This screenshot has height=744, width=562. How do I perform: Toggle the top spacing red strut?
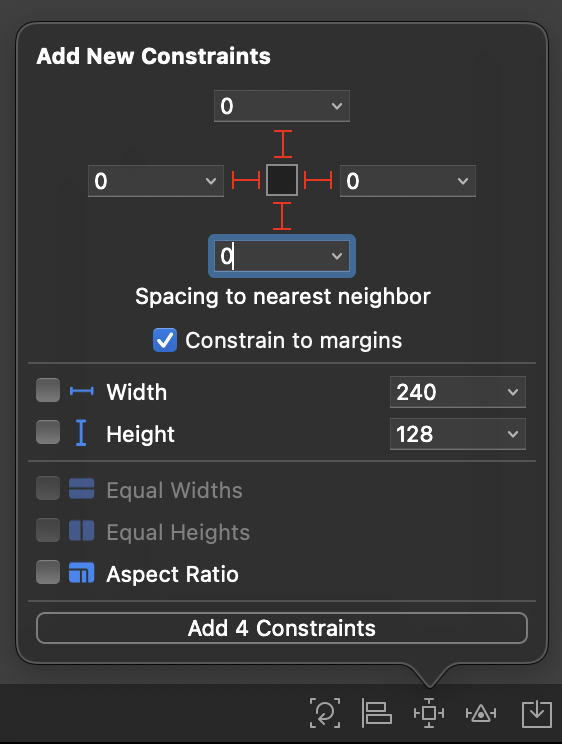pyautogui.click(x=283, y=144)
